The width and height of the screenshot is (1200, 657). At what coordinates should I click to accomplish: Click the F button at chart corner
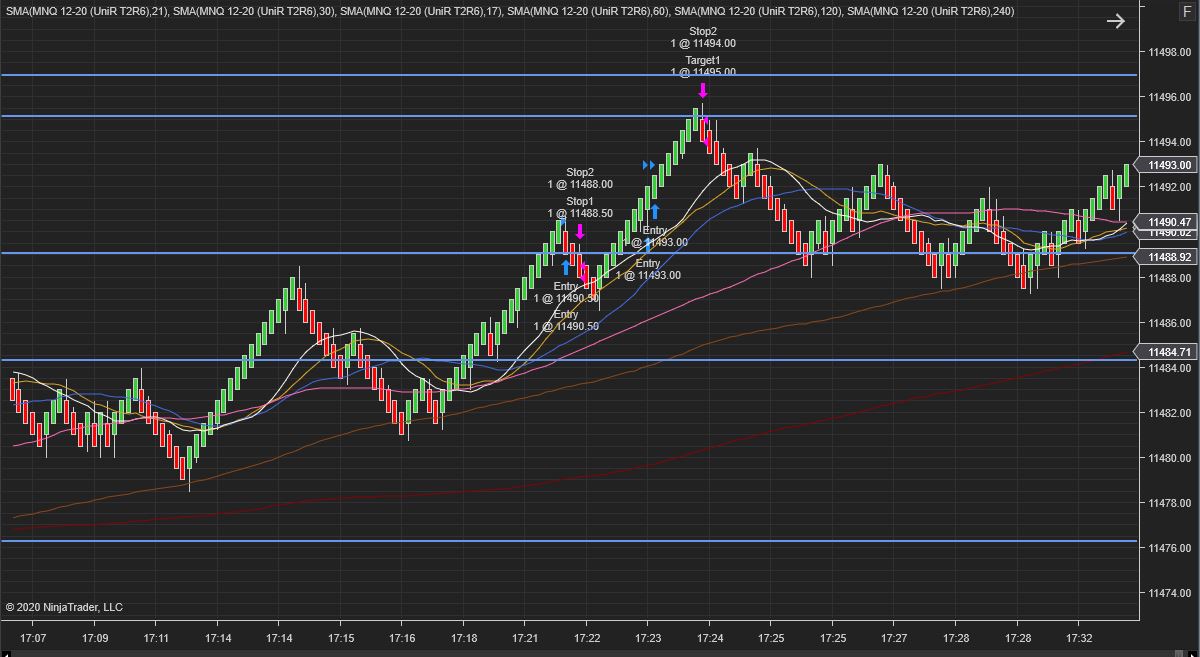tap(1187, 11)
